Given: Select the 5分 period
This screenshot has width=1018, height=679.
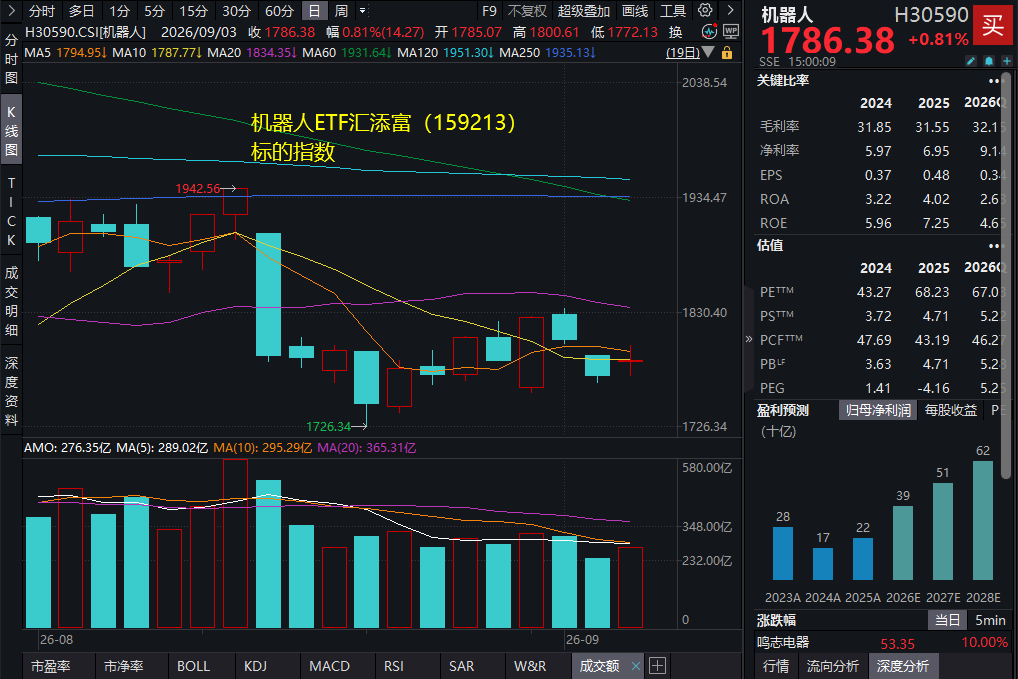Looking at the screenshot, I should [x=155, y=11].
